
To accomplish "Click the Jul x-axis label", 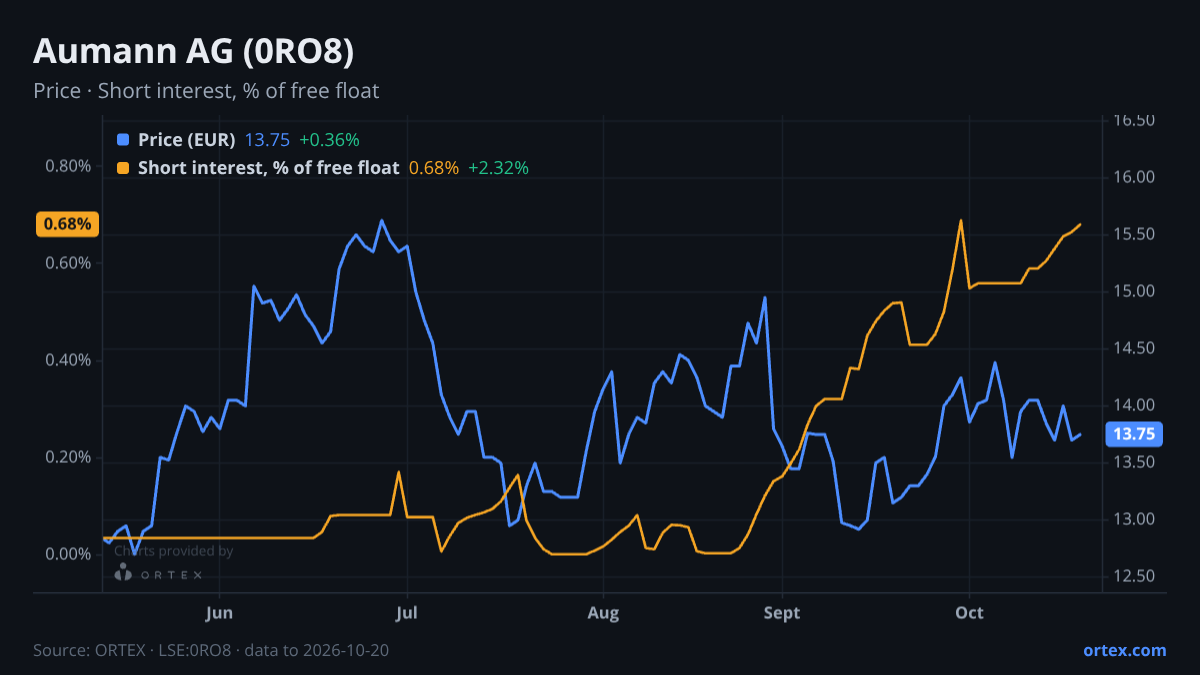I will point(406,612).
